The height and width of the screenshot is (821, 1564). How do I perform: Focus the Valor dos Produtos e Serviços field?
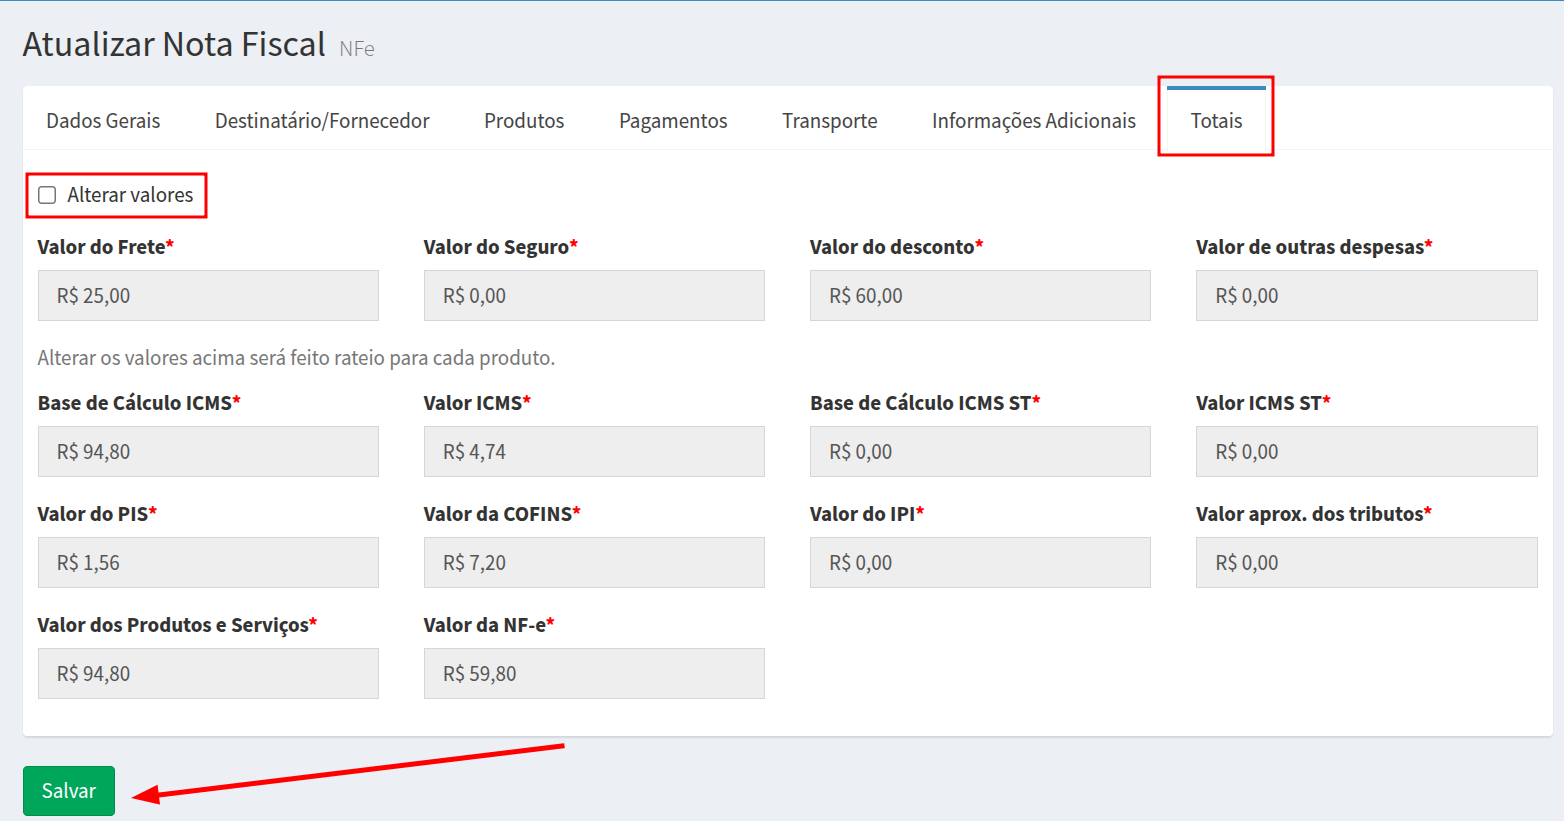208,674
